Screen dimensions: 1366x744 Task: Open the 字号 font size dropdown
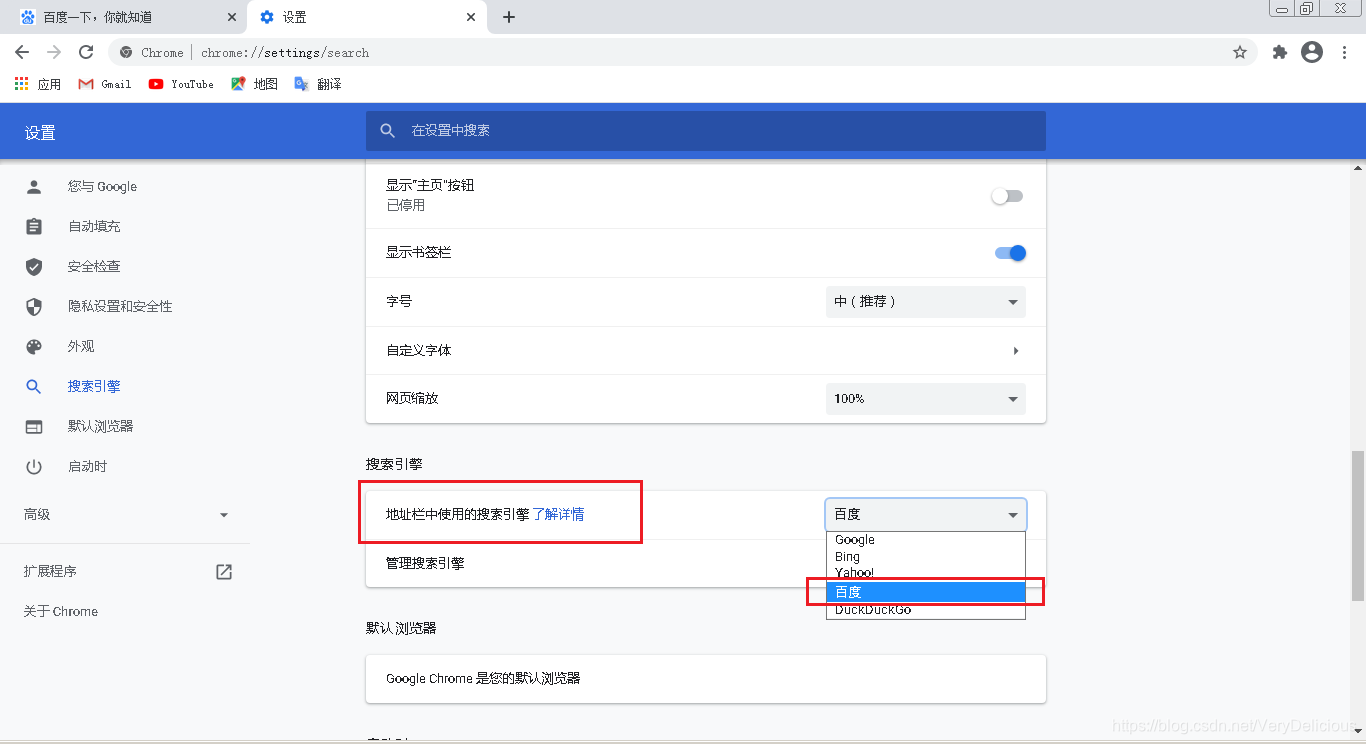[x=925, y=301]
